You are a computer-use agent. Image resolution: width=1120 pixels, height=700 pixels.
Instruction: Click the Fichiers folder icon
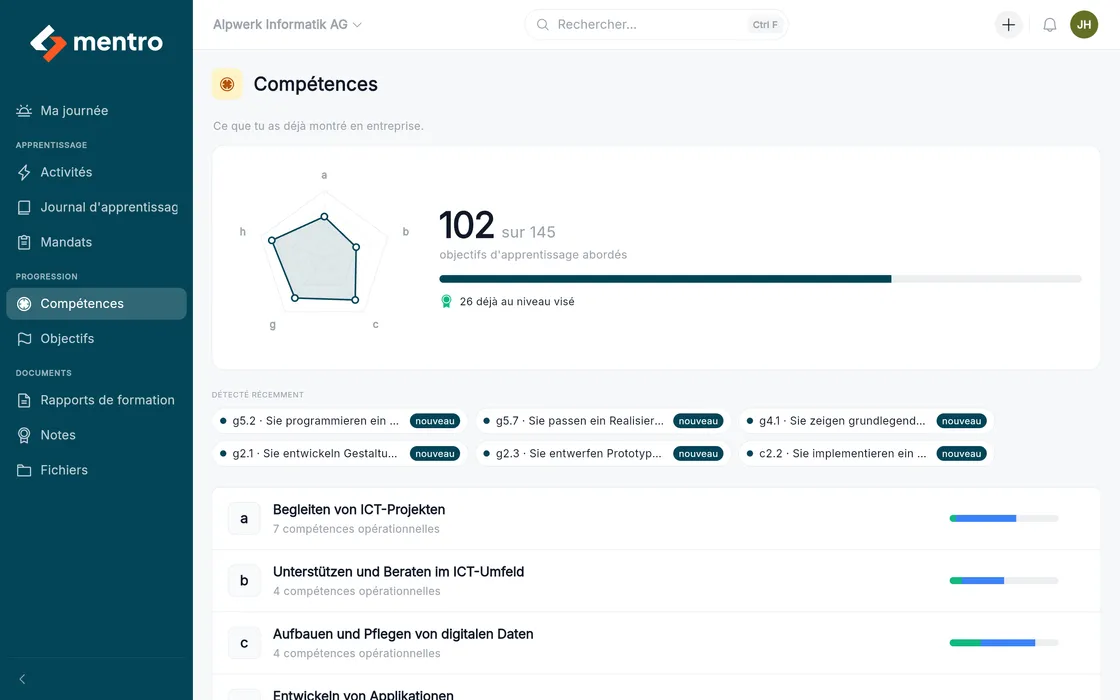[x=24, y=470]
